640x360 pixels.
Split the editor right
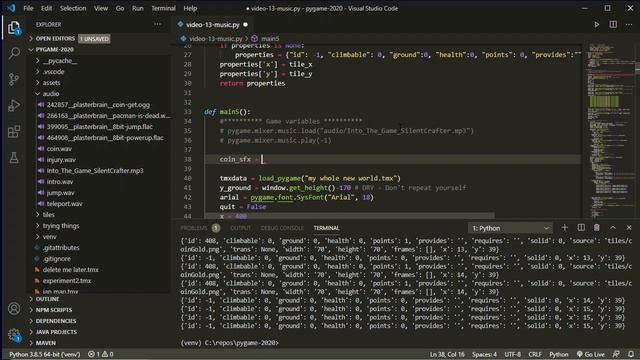613,24
